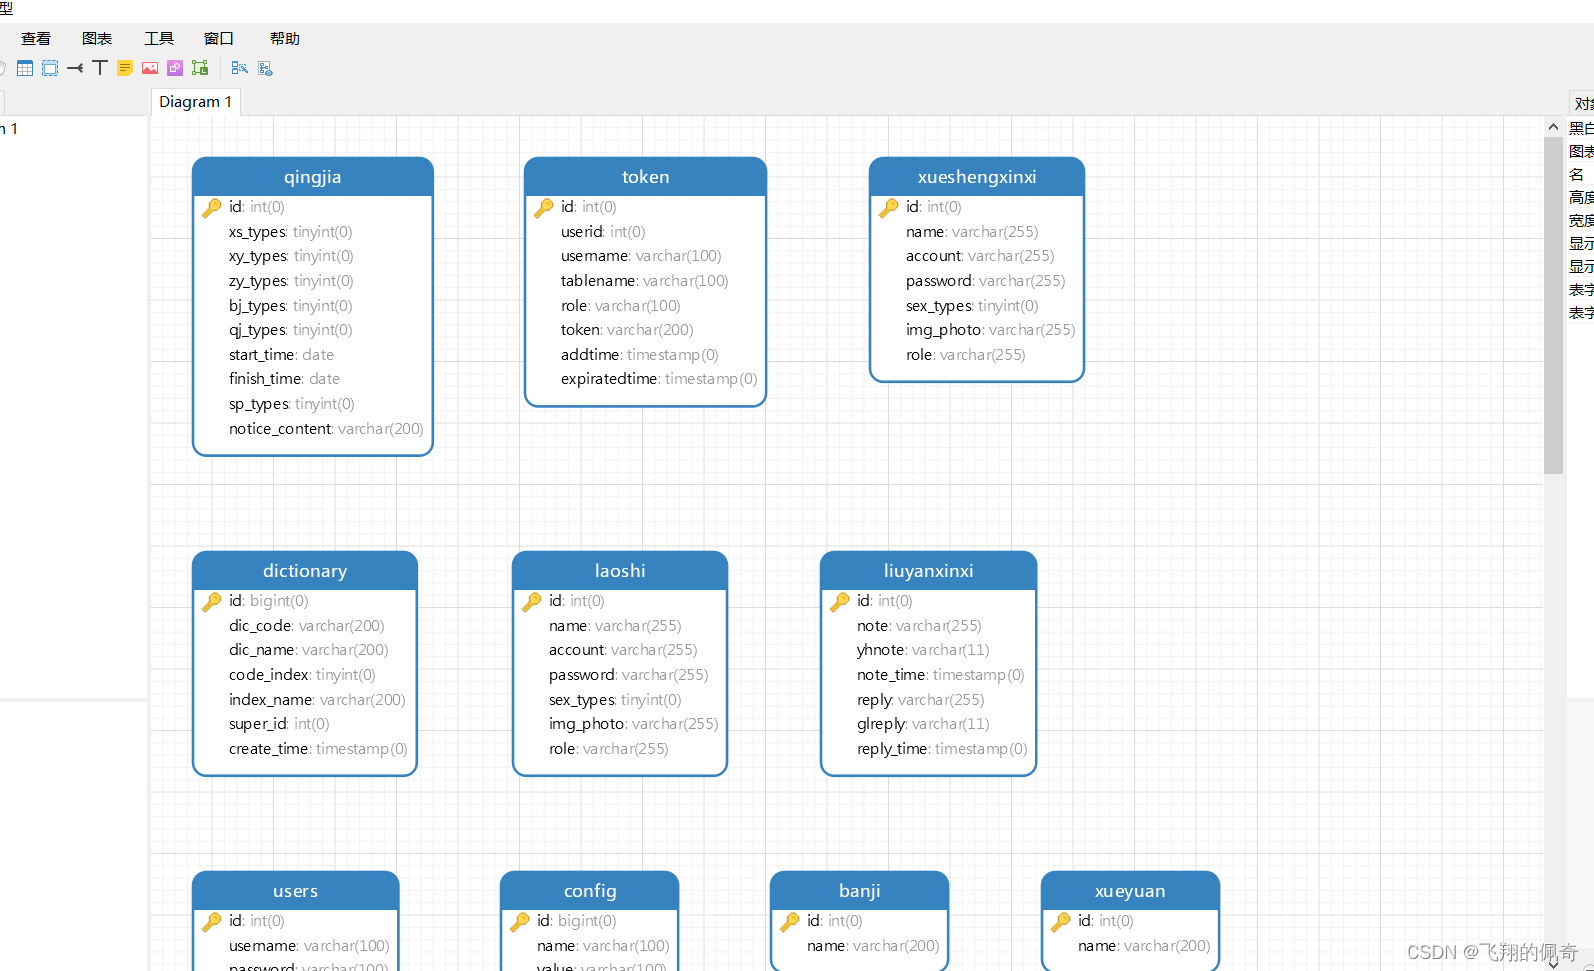Select the xueyuan table header
This screenshot has height=971, width=1594.
click(x=1130, y=891)
